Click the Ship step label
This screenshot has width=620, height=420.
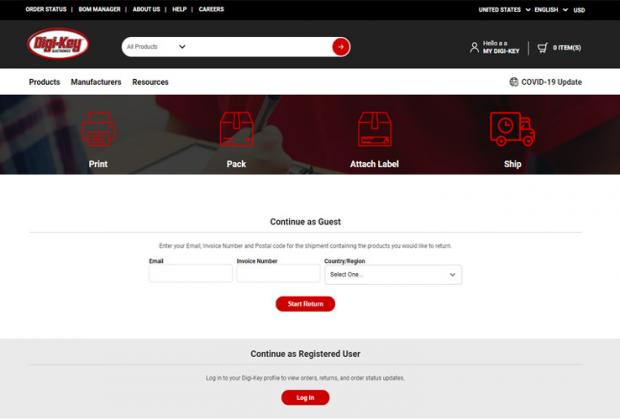512,164
